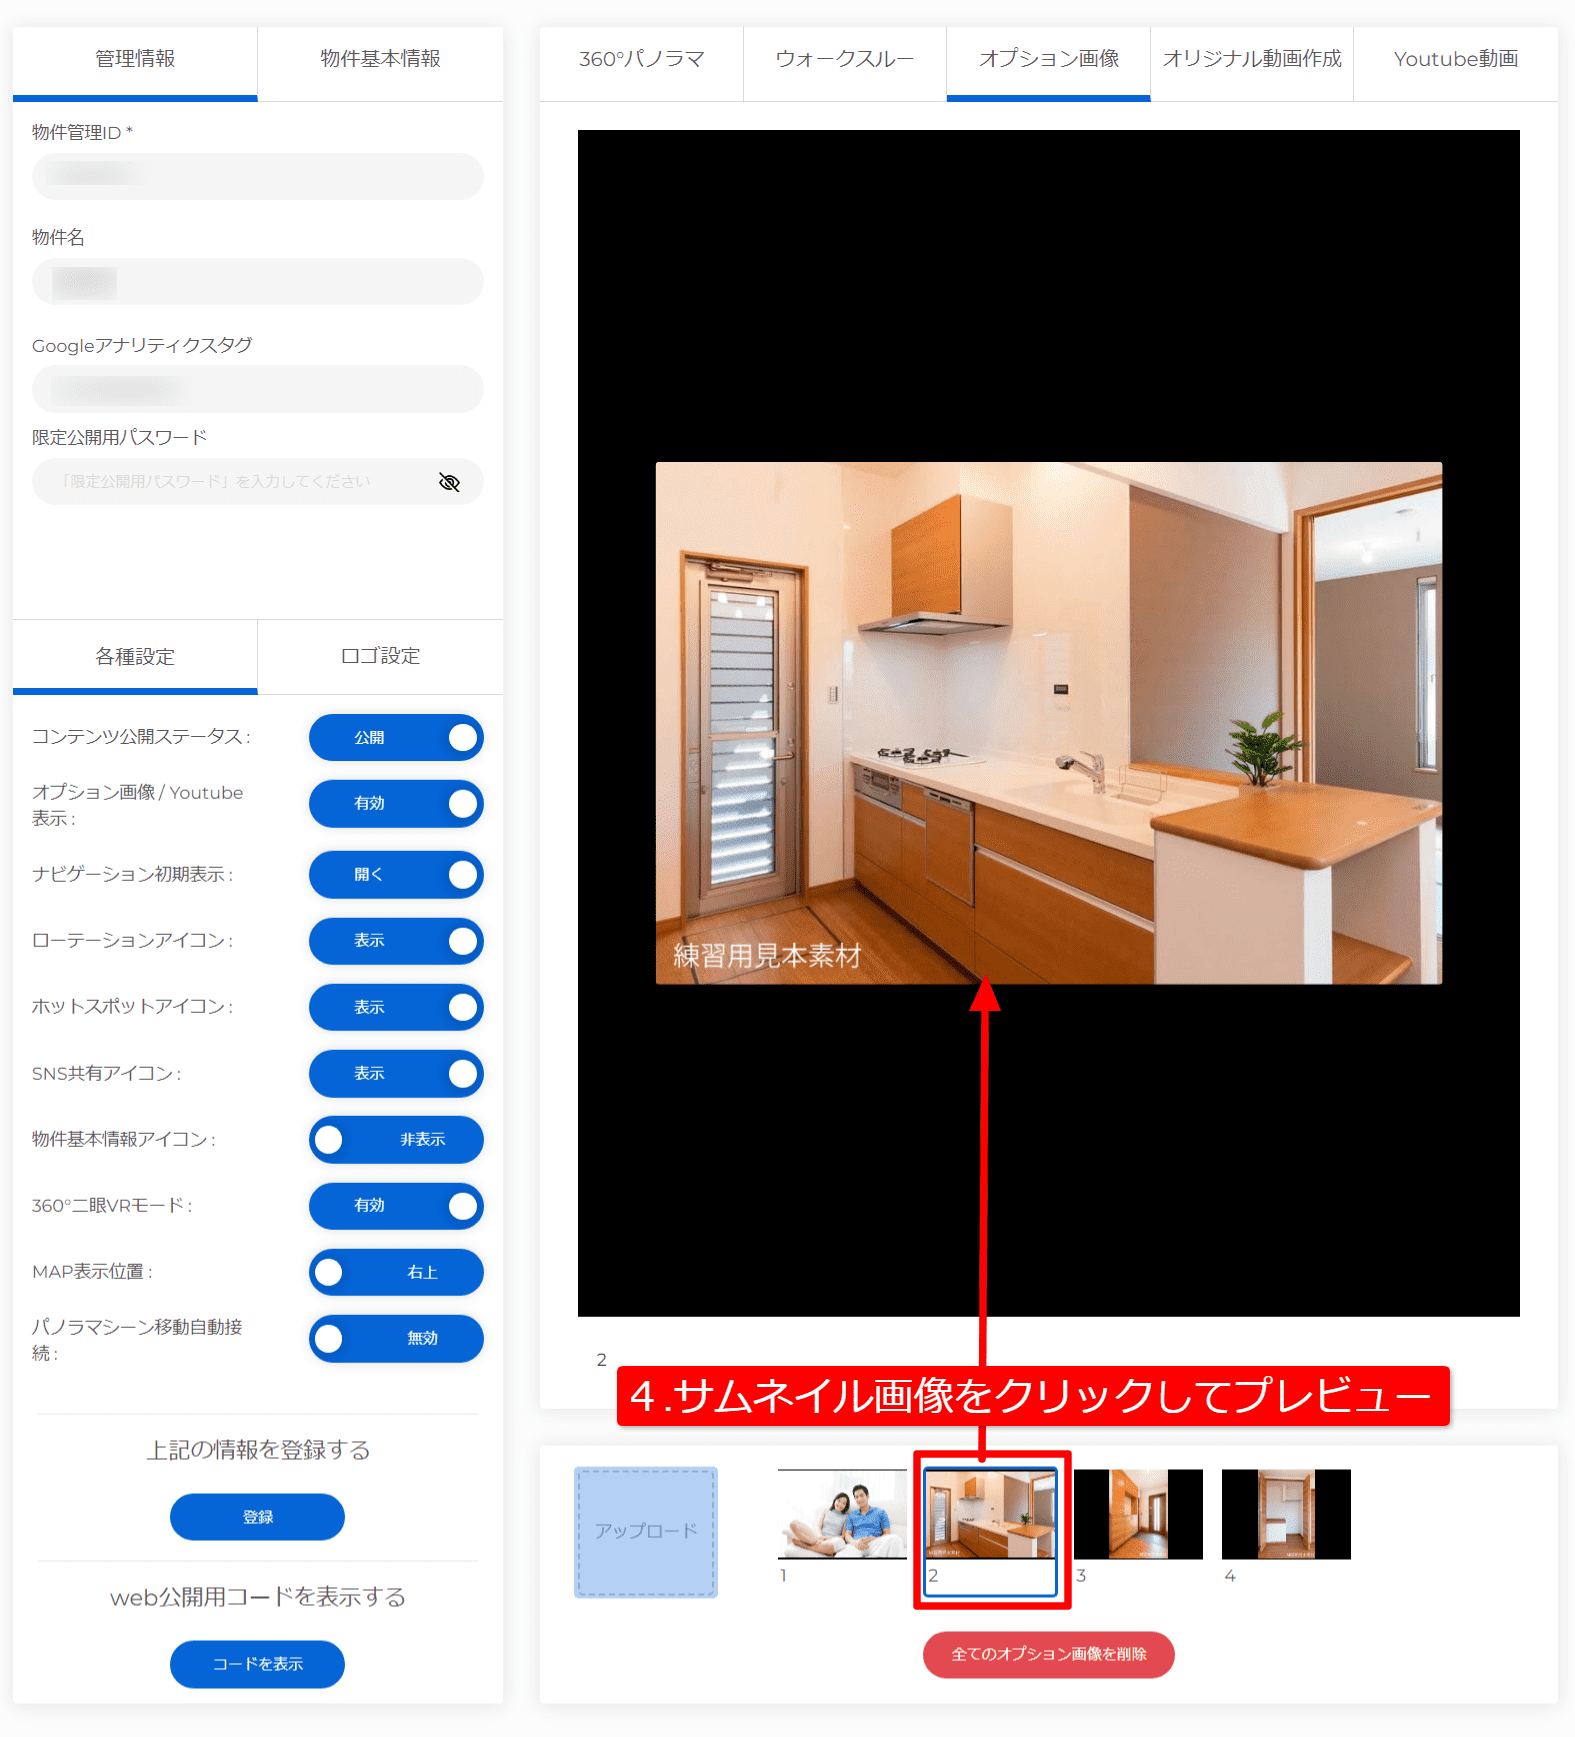Select the ウォークスルー tab

click(844, 60)
